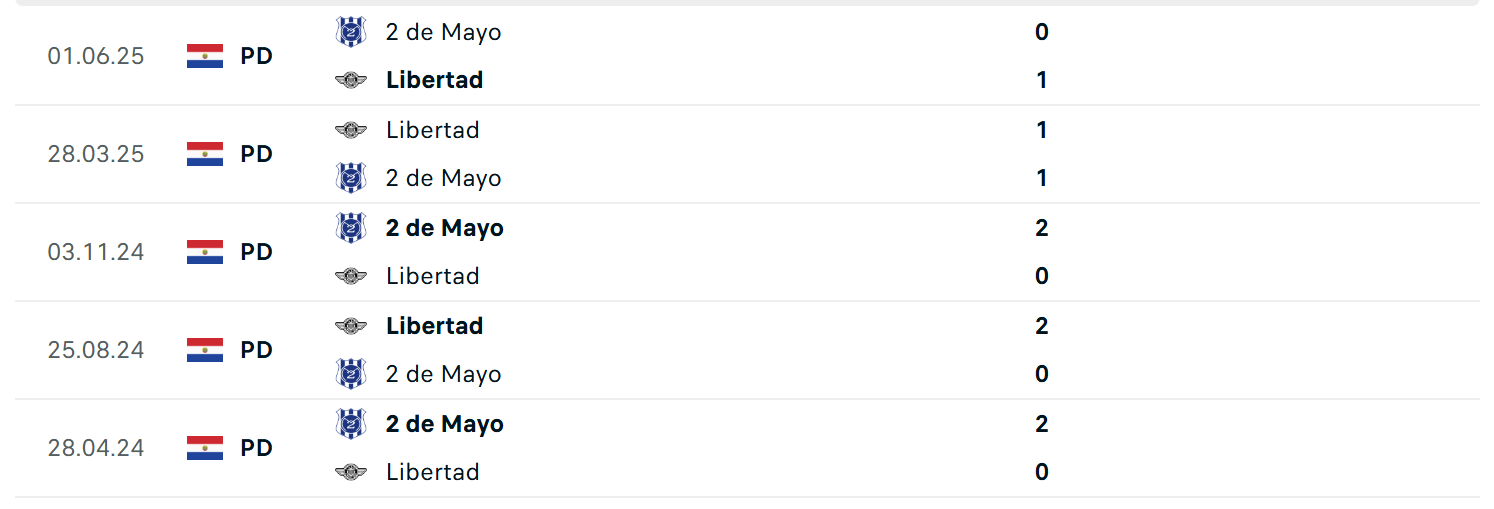Click Paraguay flag on the 03.11.24 row

[x=205, y=252]
